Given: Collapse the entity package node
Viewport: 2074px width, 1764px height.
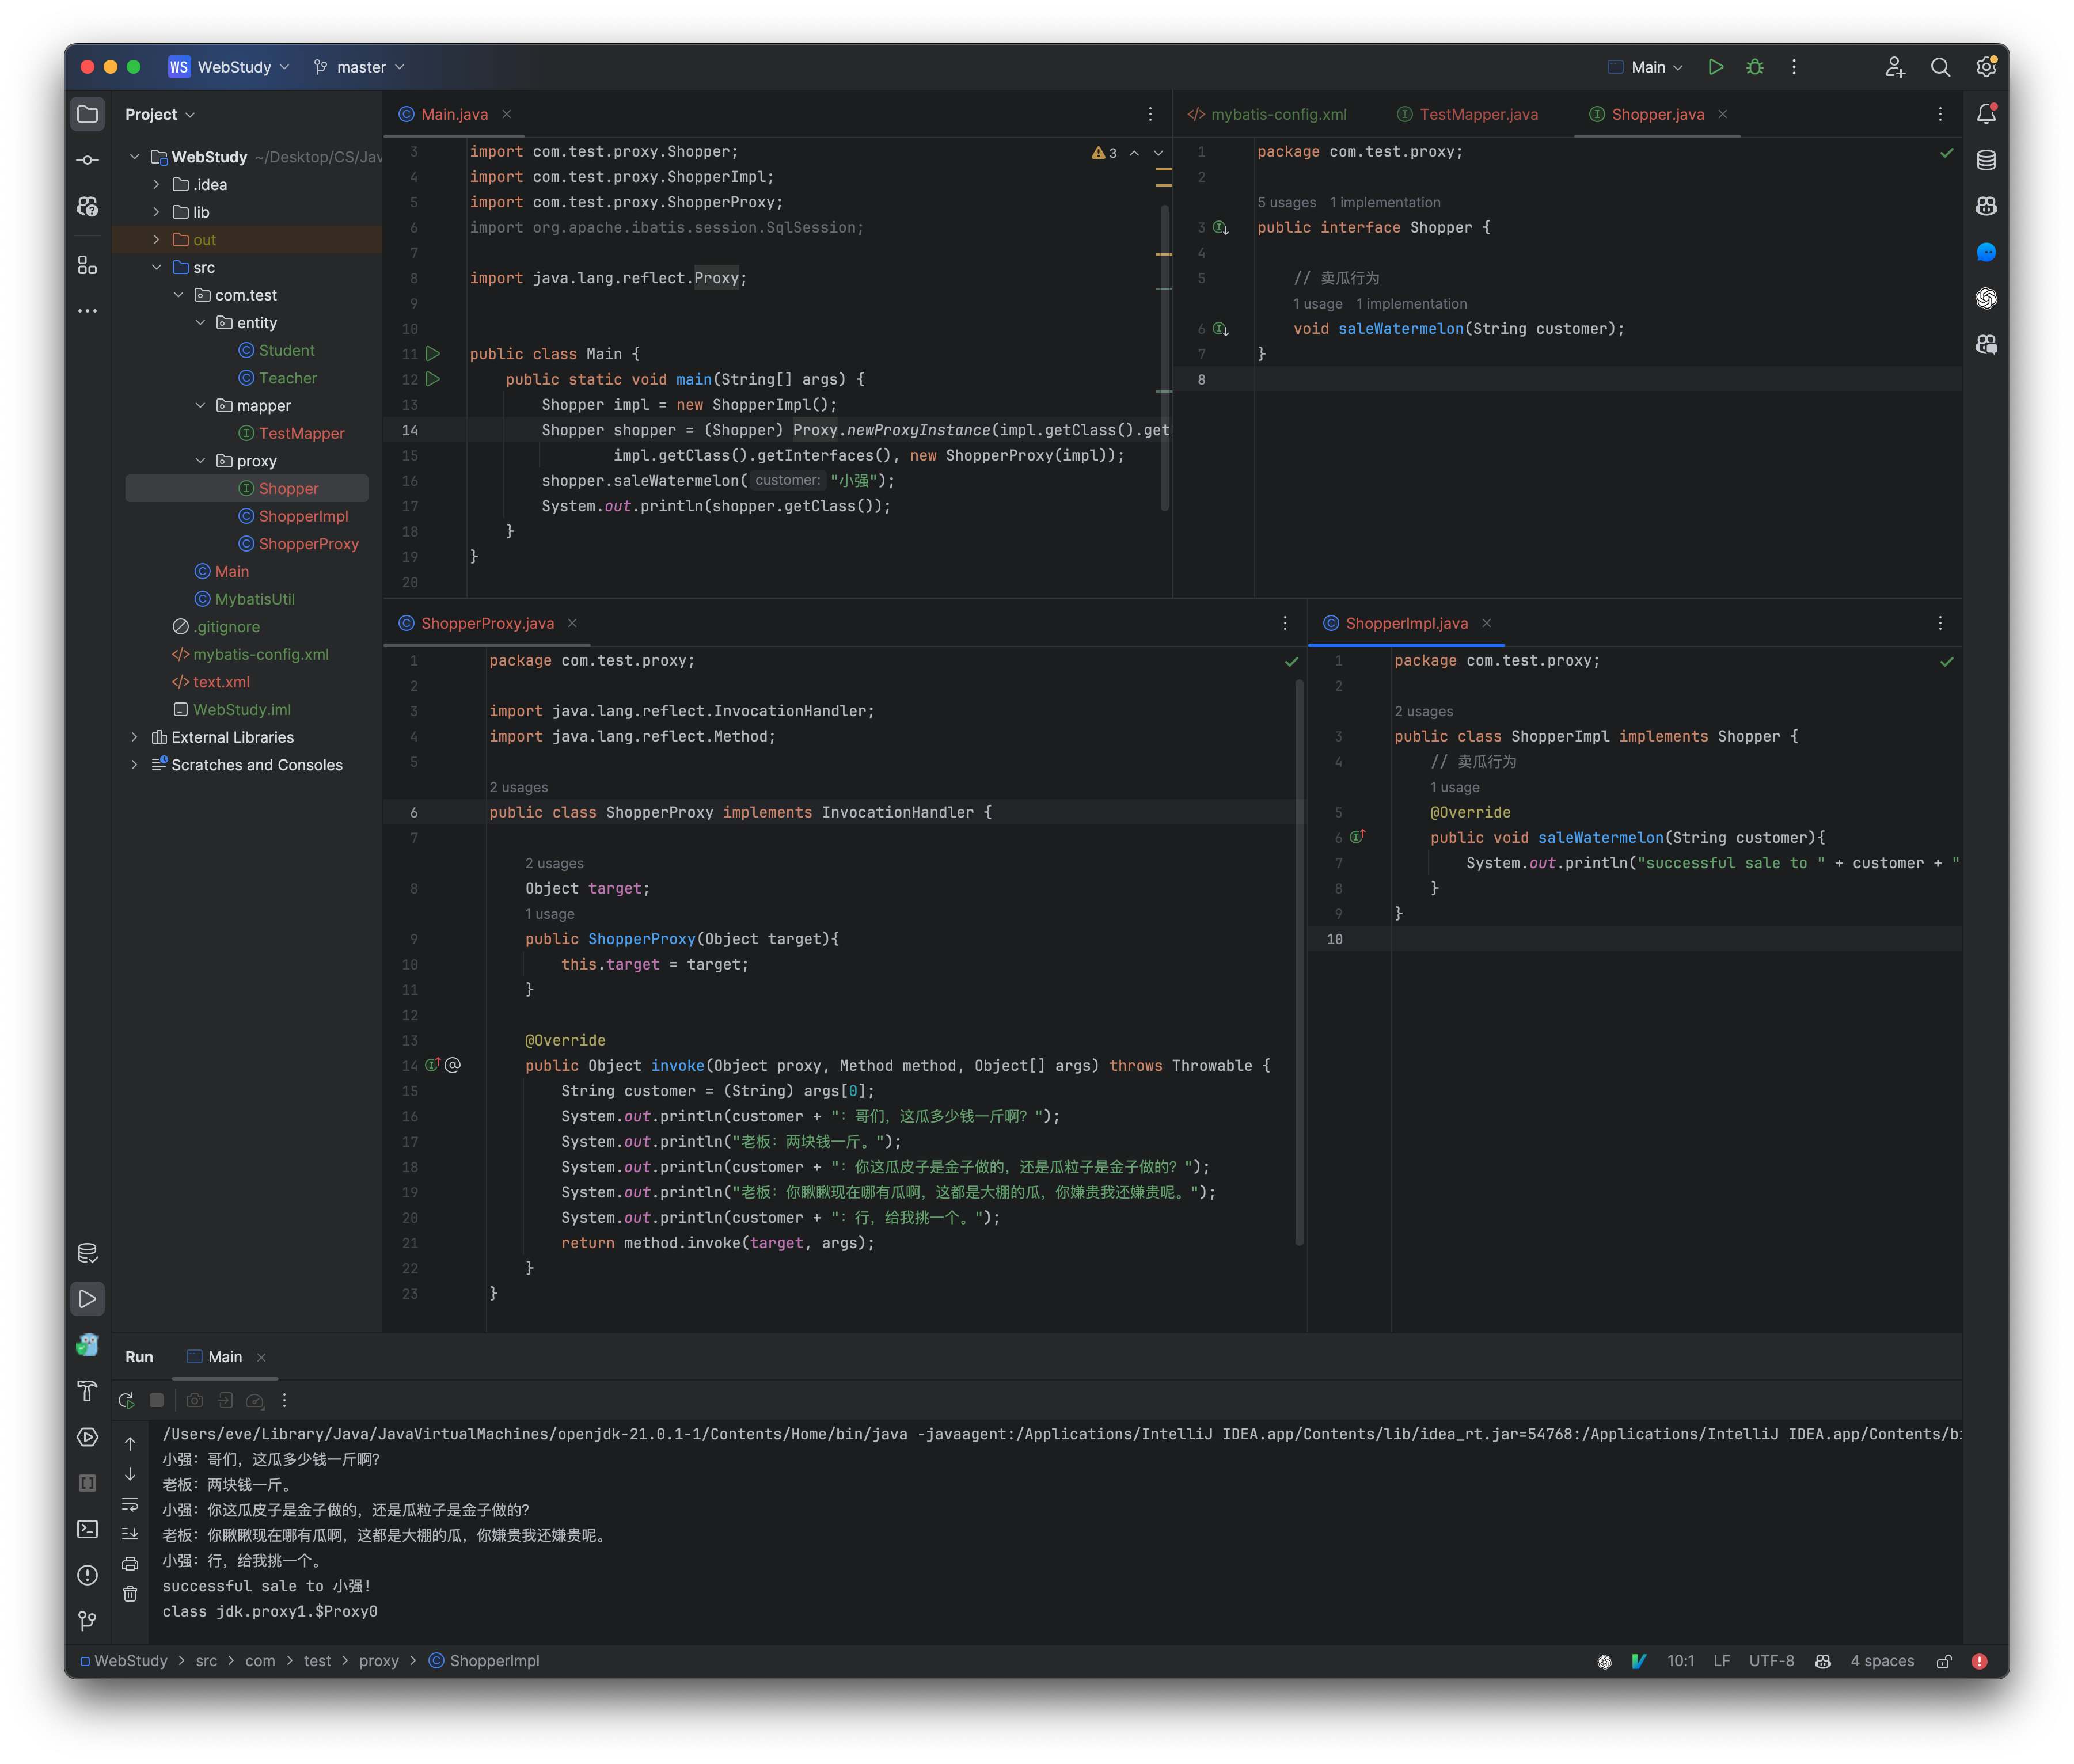Looking at the screenshot, I should click(x=200, y=323).
